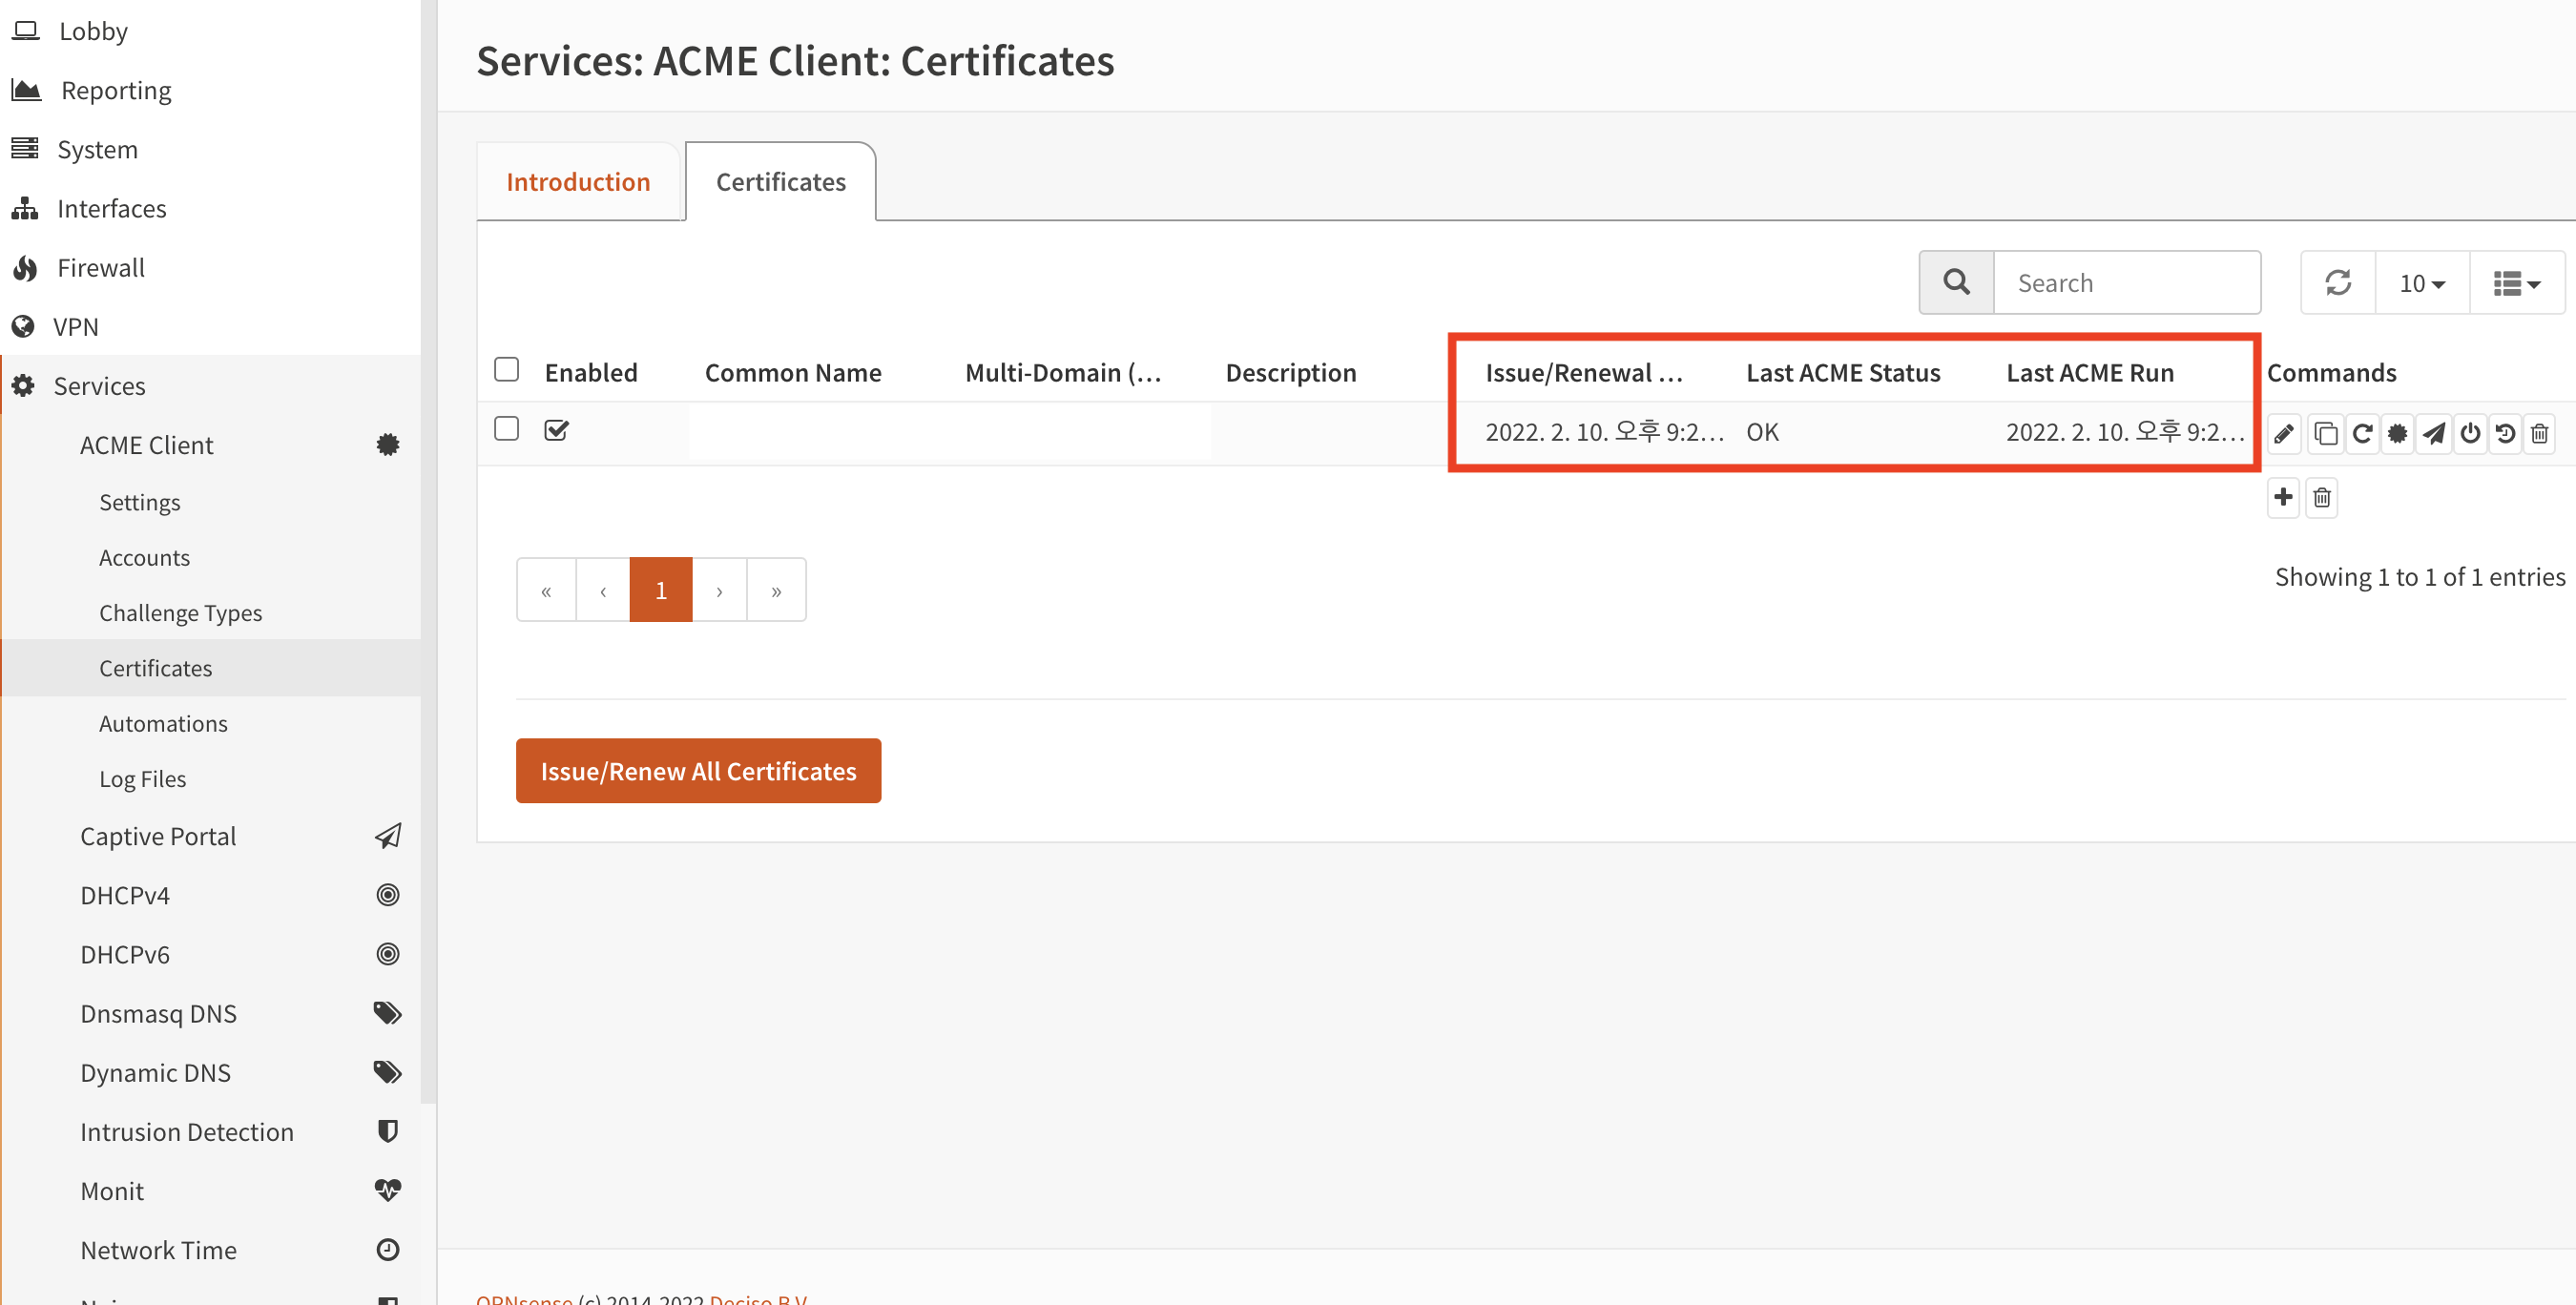Select Certificates in the sidebar
2576x1305 pixels.
(155, 668)
